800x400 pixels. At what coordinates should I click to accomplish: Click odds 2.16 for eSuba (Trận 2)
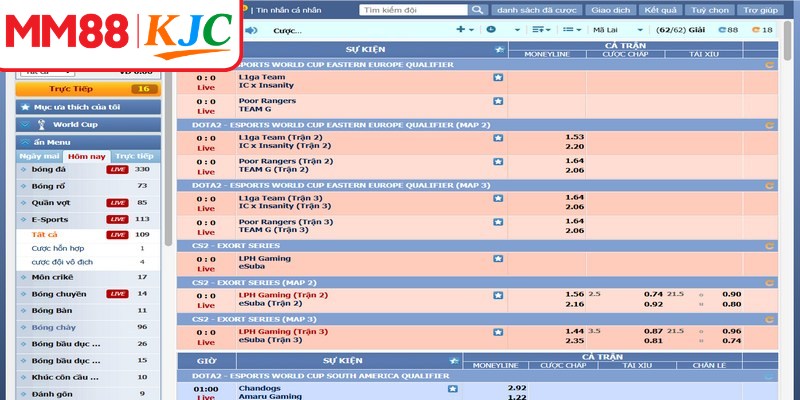point(574,304)
